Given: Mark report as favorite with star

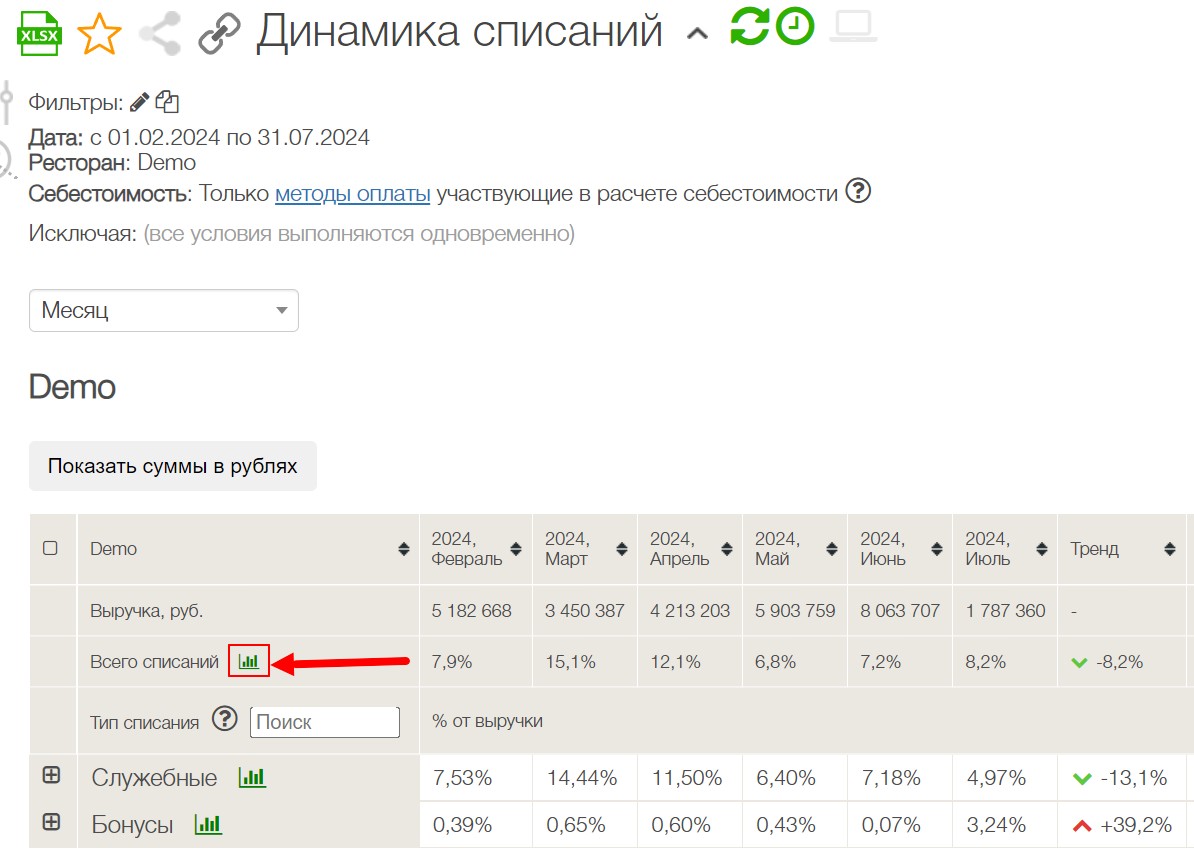Looking at the screenshot, I should point(98,34).
